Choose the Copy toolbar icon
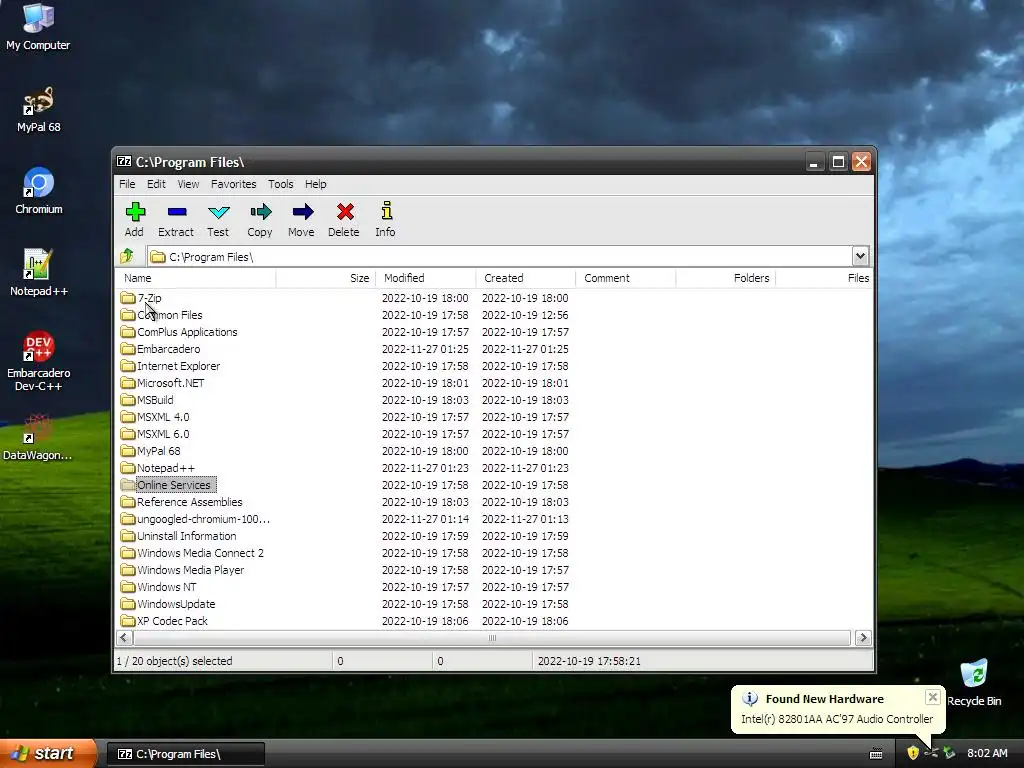Image resolution: width=1024 pixels, height=768 pixels. 260,212
